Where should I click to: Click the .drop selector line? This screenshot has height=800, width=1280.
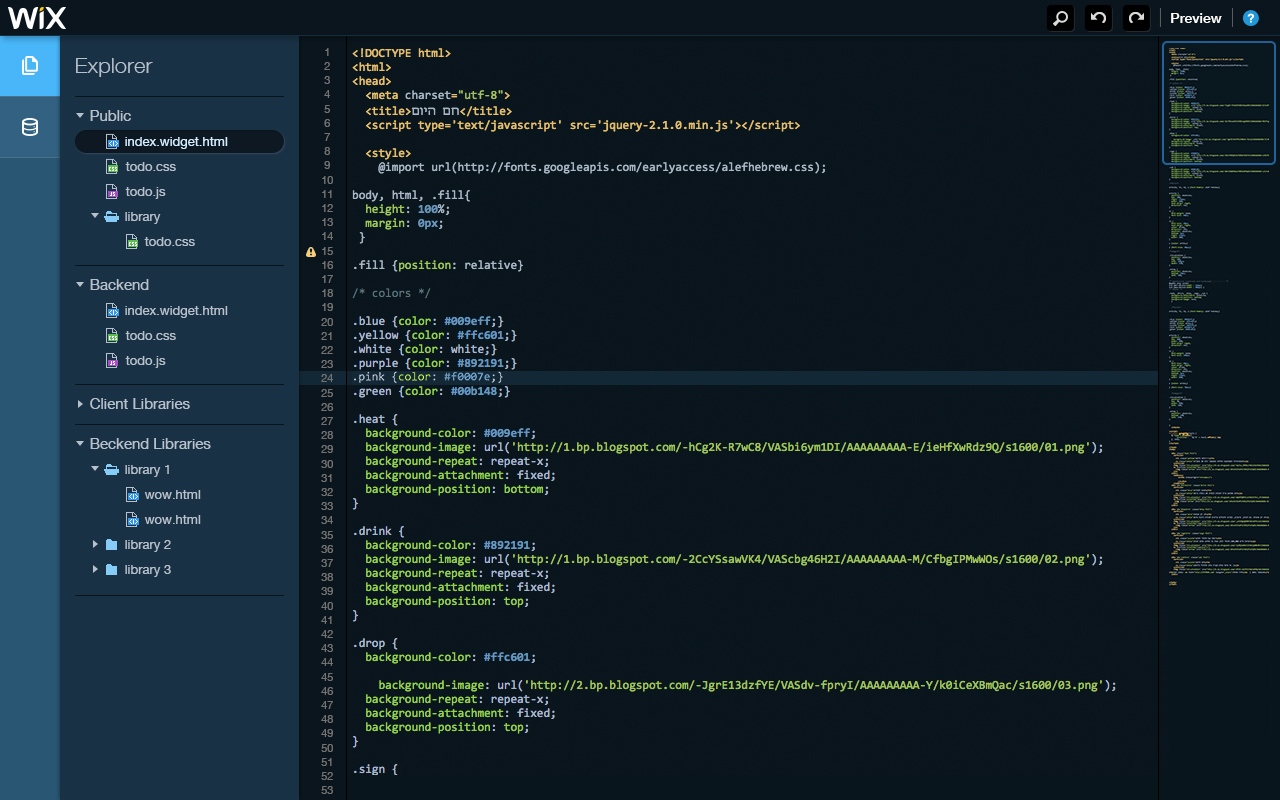pos(375,643)
